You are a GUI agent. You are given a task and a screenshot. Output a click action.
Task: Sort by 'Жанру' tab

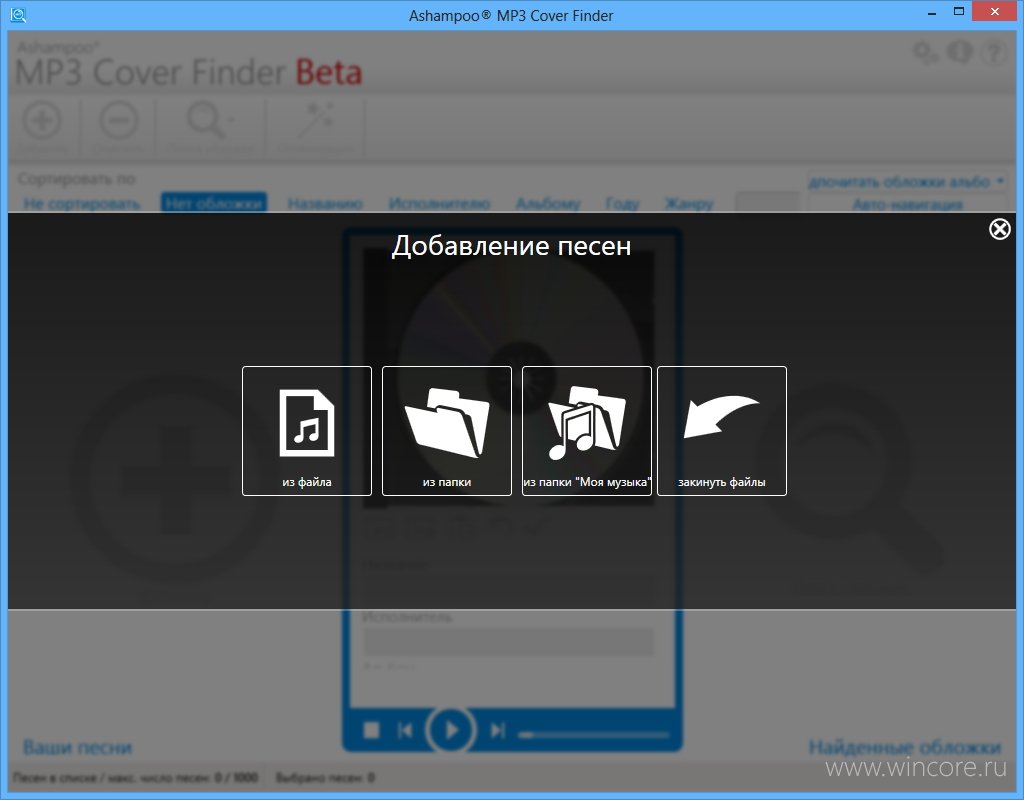pos(689,203)
